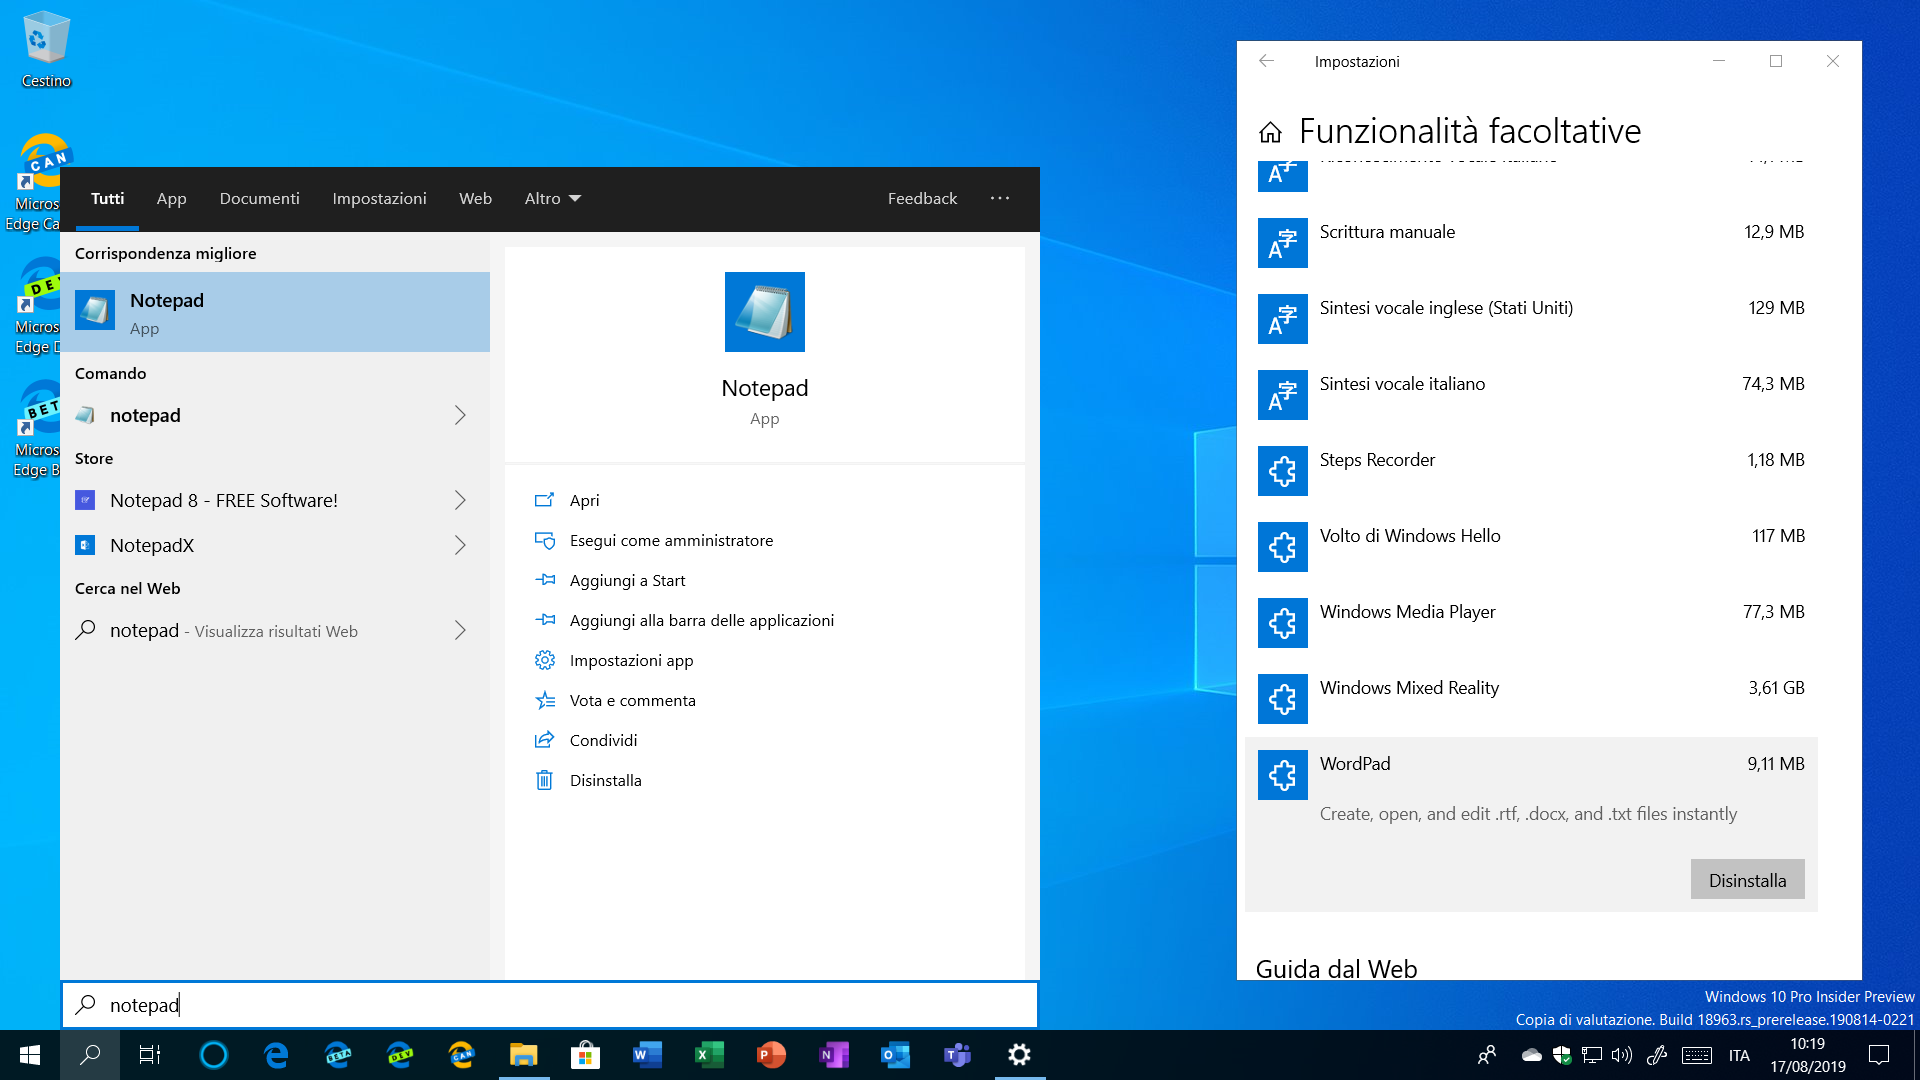Image resolution: width=1920 pixels, height=1080 pixels.
Task: Click in the notepad search box
Action: pos(550,1005)
